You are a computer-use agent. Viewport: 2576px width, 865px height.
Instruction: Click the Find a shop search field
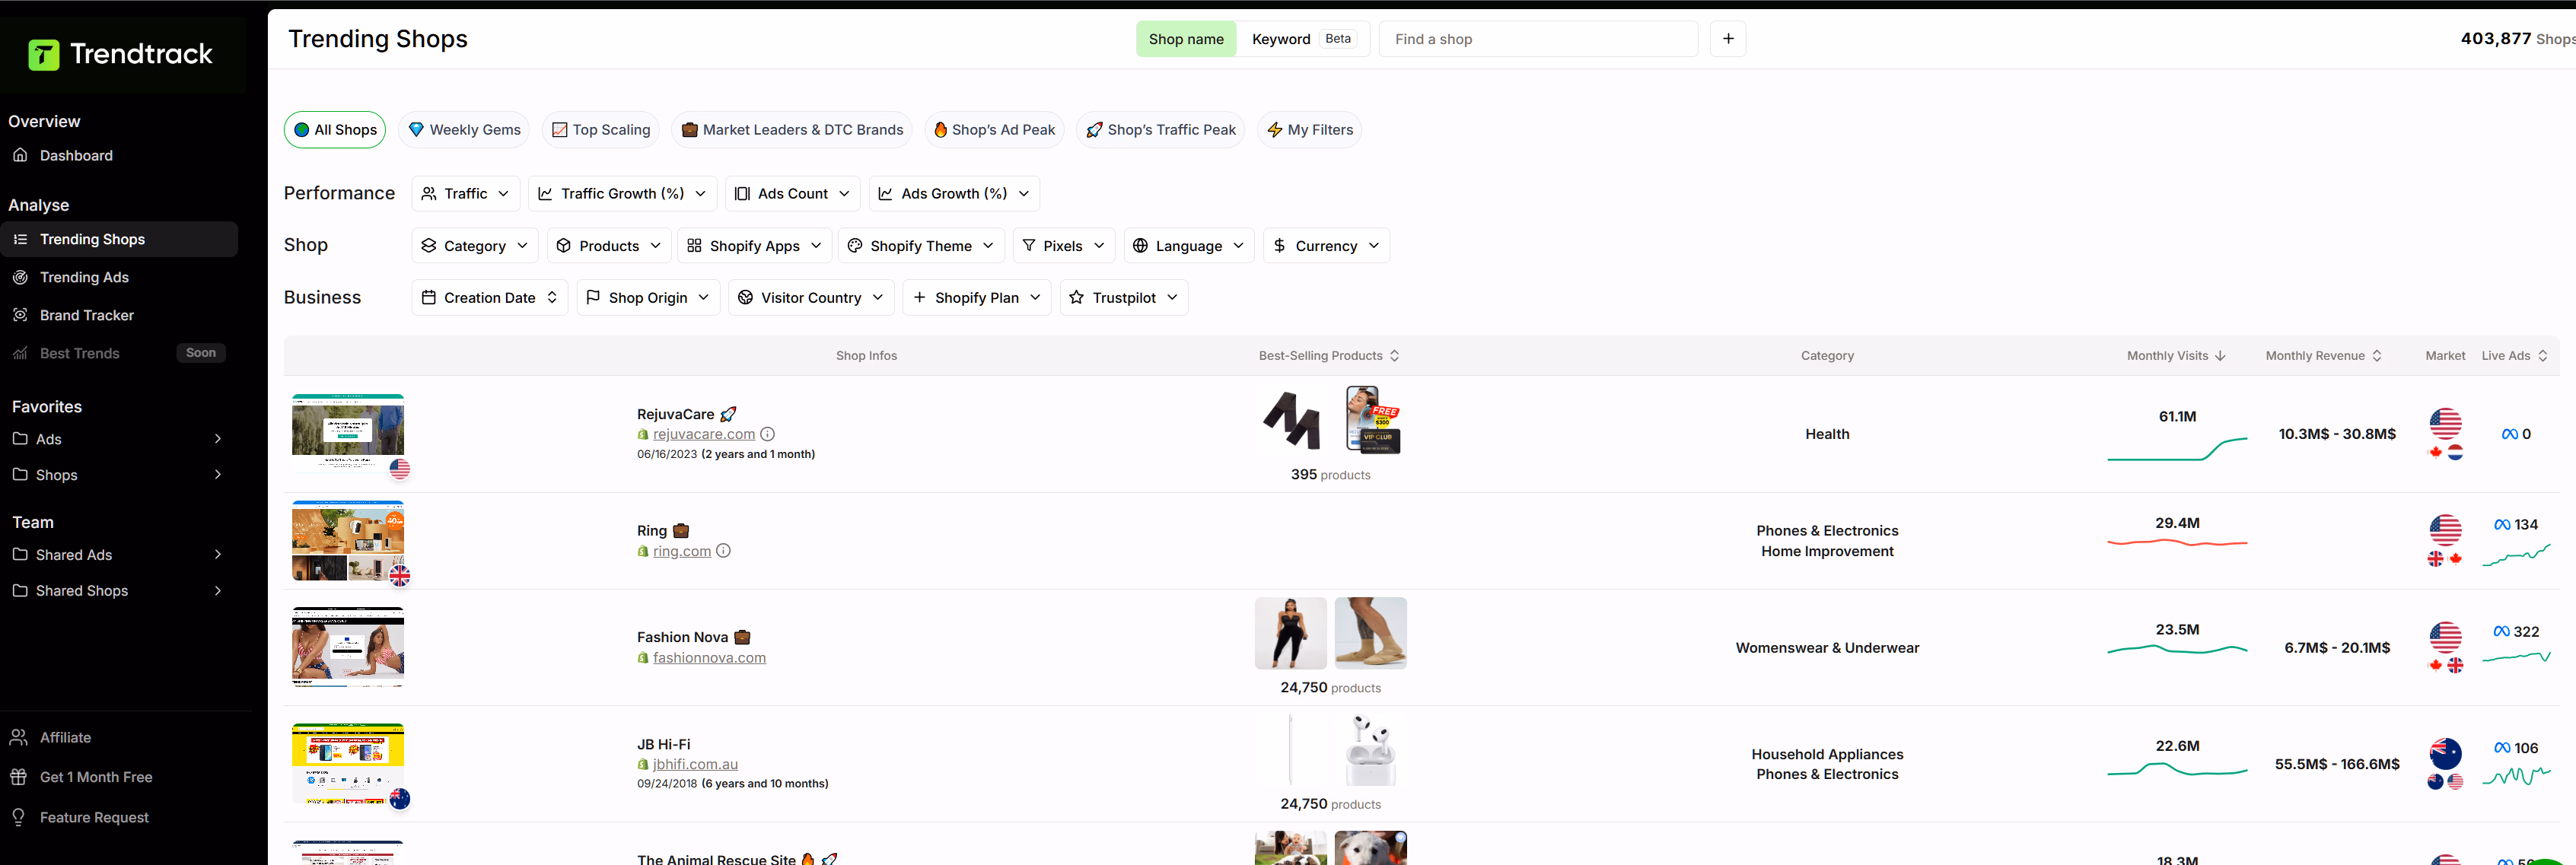click(1538, 39)
